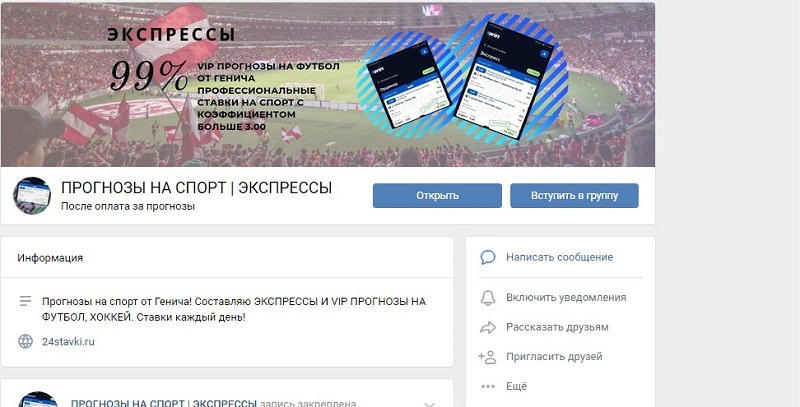This screenshot has width=800, height=407.
Task: Click the share arrow icon
Action: (488, 327)
